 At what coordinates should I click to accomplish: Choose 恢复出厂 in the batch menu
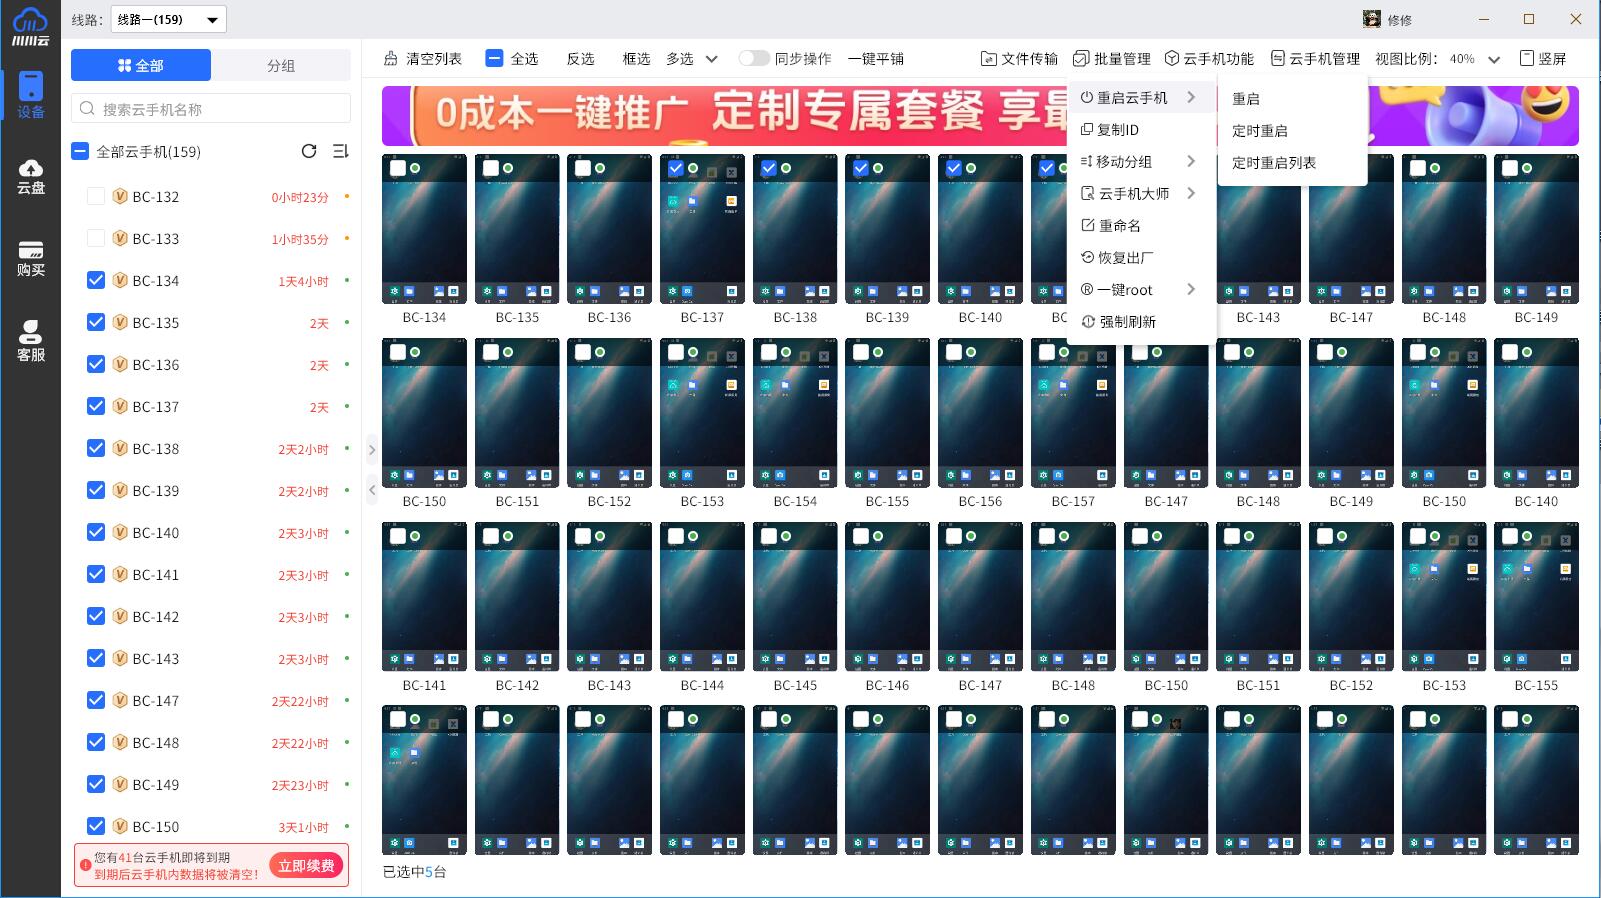(x=1125, y=258)
